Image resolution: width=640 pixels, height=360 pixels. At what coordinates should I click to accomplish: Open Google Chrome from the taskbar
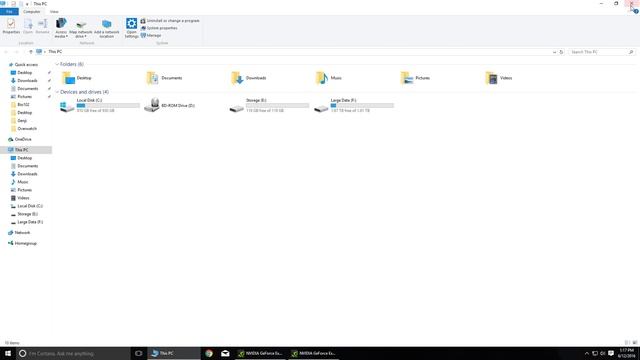pos(209,353)
